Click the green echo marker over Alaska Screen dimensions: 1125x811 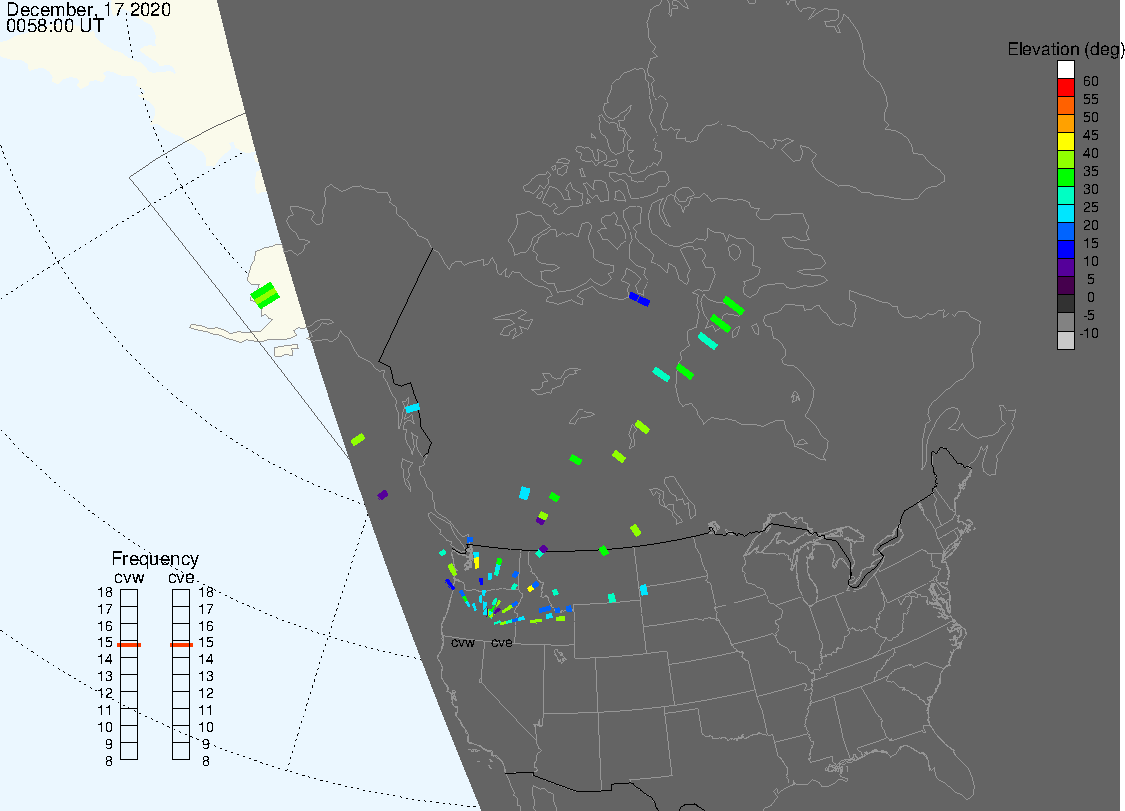(x=265, y=295)
